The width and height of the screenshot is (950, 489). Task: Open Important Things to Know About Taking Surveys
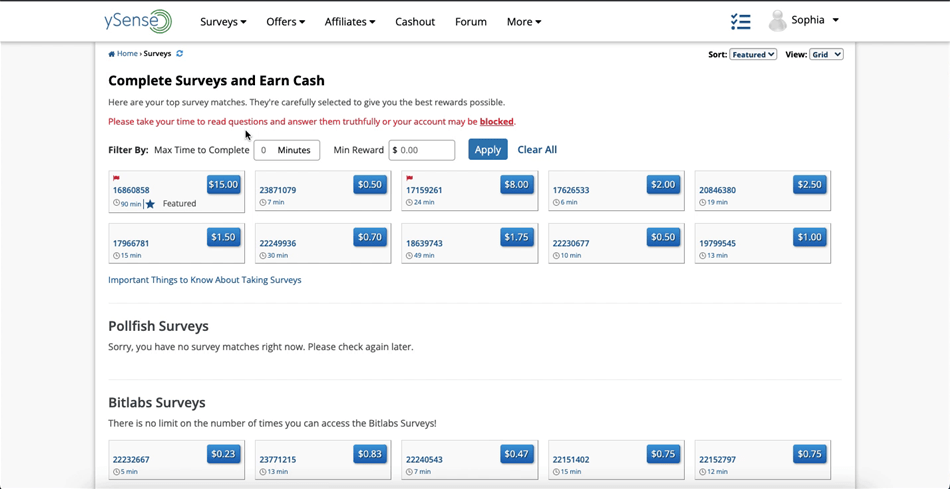(205, 280)
